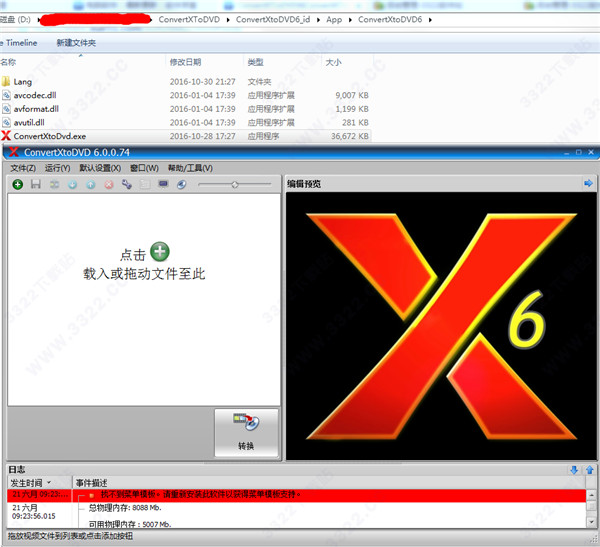Click the burn disc toolbar icon
This screenshot has width=600, height=547.
182,185
